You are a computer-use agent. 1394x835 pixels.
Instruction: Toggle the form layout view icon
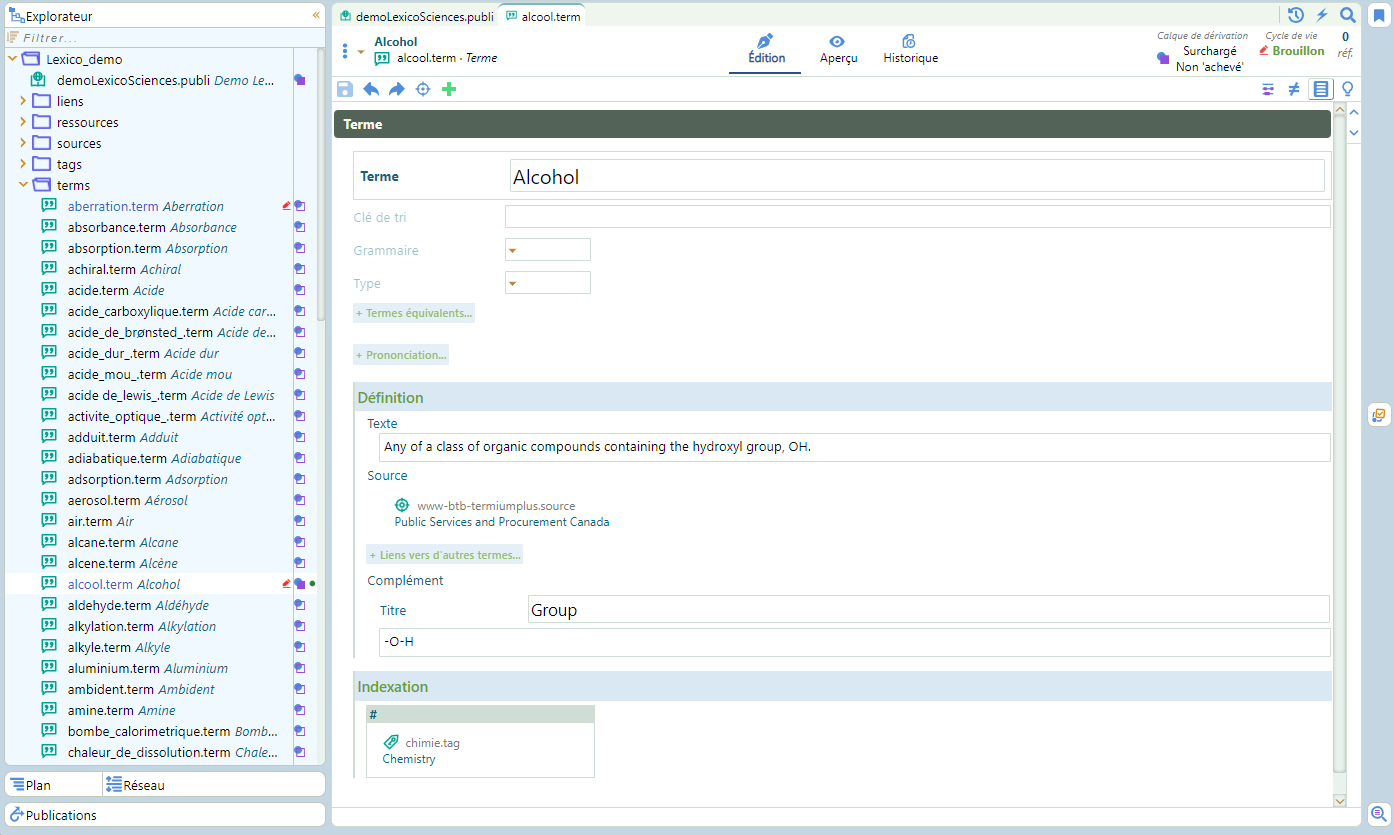pyautogui.click(x=1321, y=89)
